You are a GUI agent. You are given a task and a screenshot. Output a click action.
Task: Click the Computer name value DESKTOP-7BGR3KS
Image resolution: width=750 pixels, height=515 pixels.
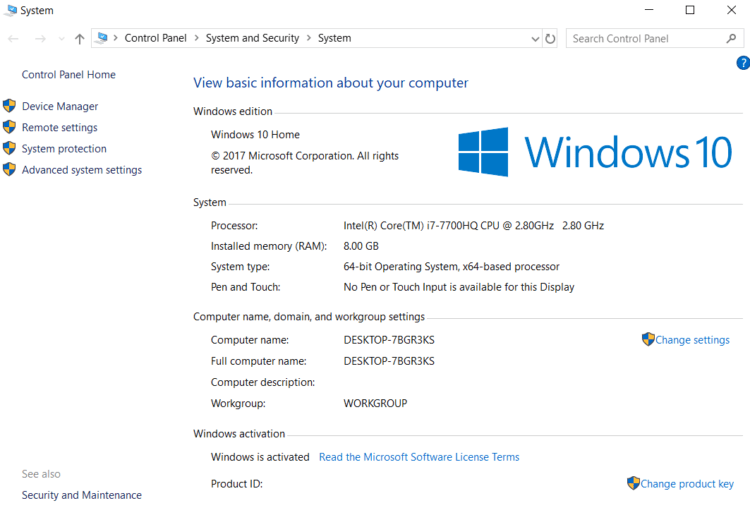(x=389, y=340)
